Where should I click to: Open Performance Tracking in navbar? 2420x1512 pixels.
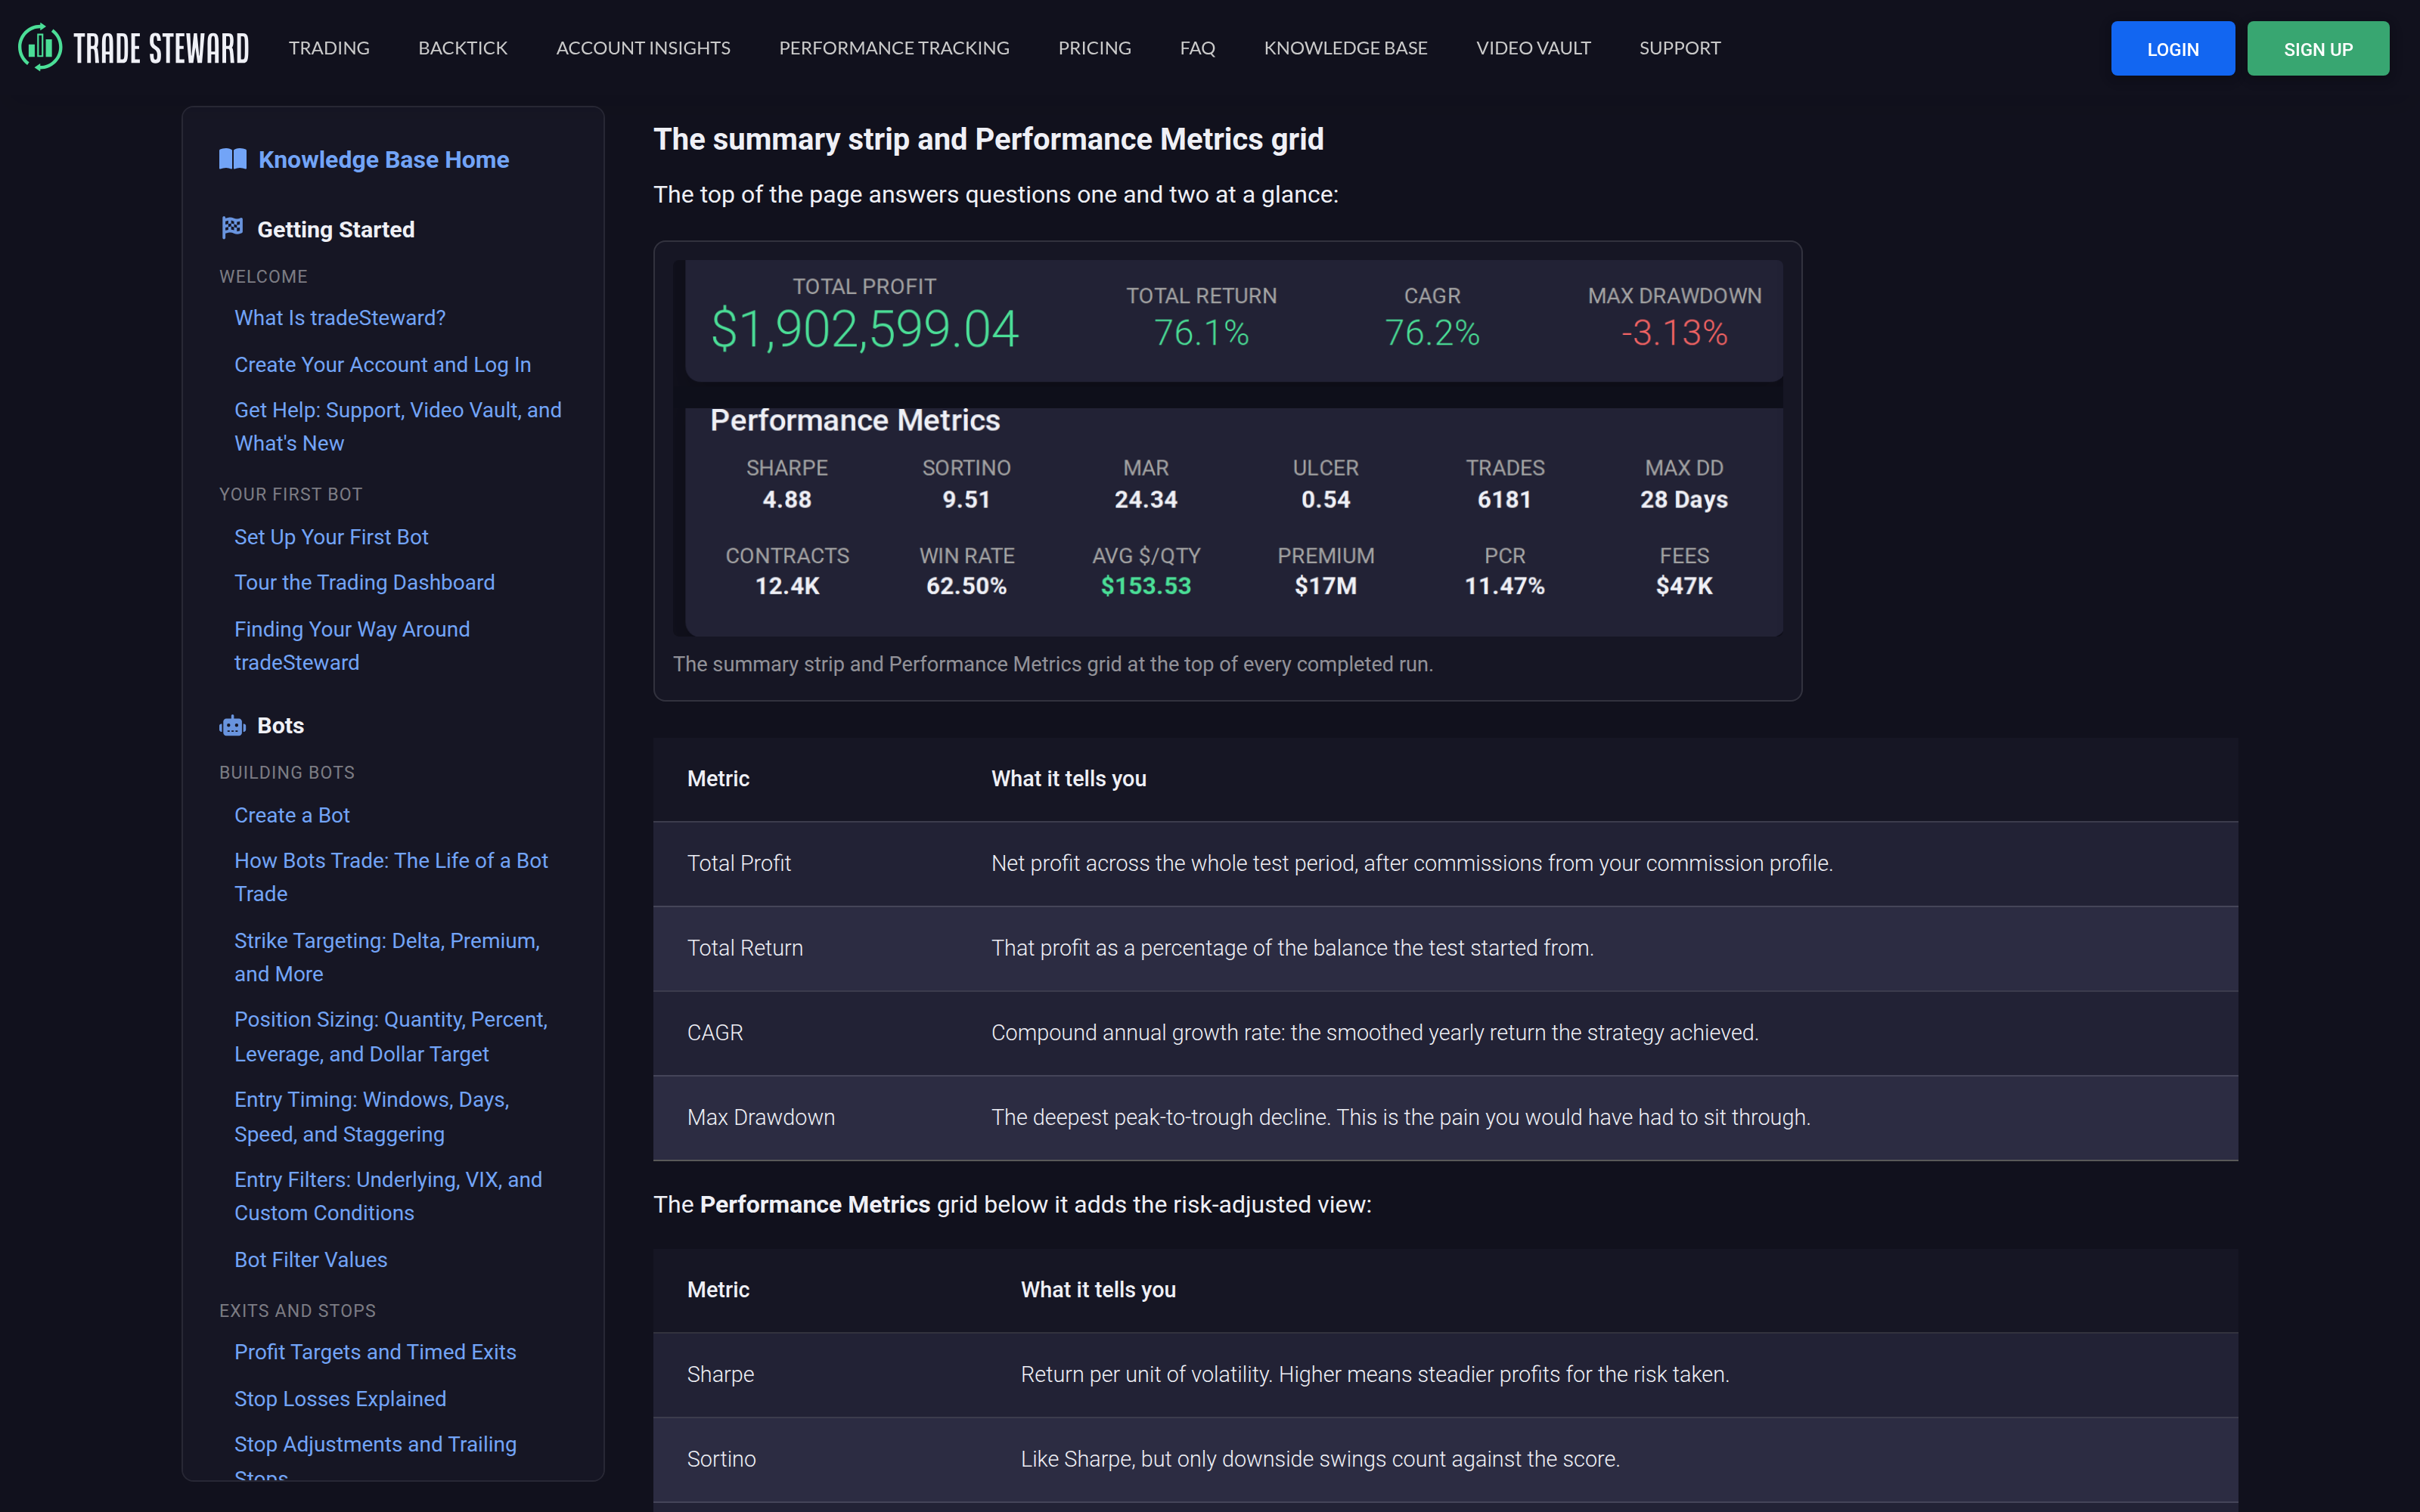894,48
